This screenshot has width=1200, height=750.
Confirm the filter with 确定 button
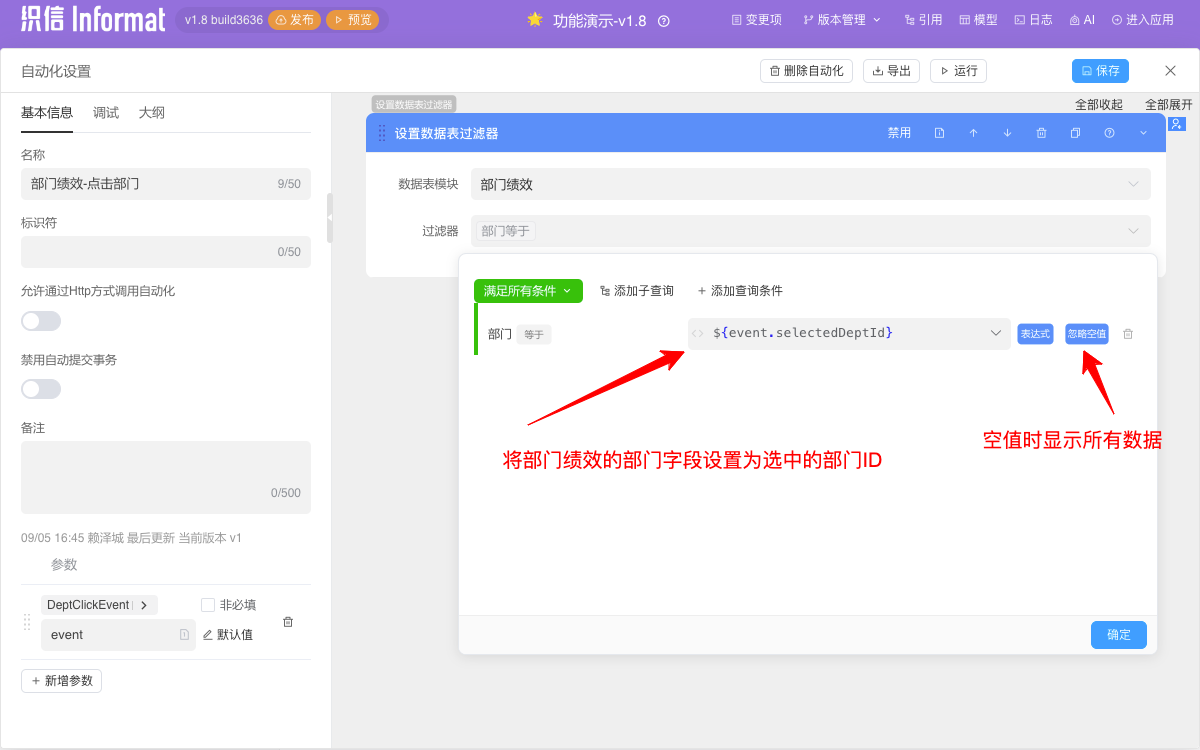(x=1118, y=634)
